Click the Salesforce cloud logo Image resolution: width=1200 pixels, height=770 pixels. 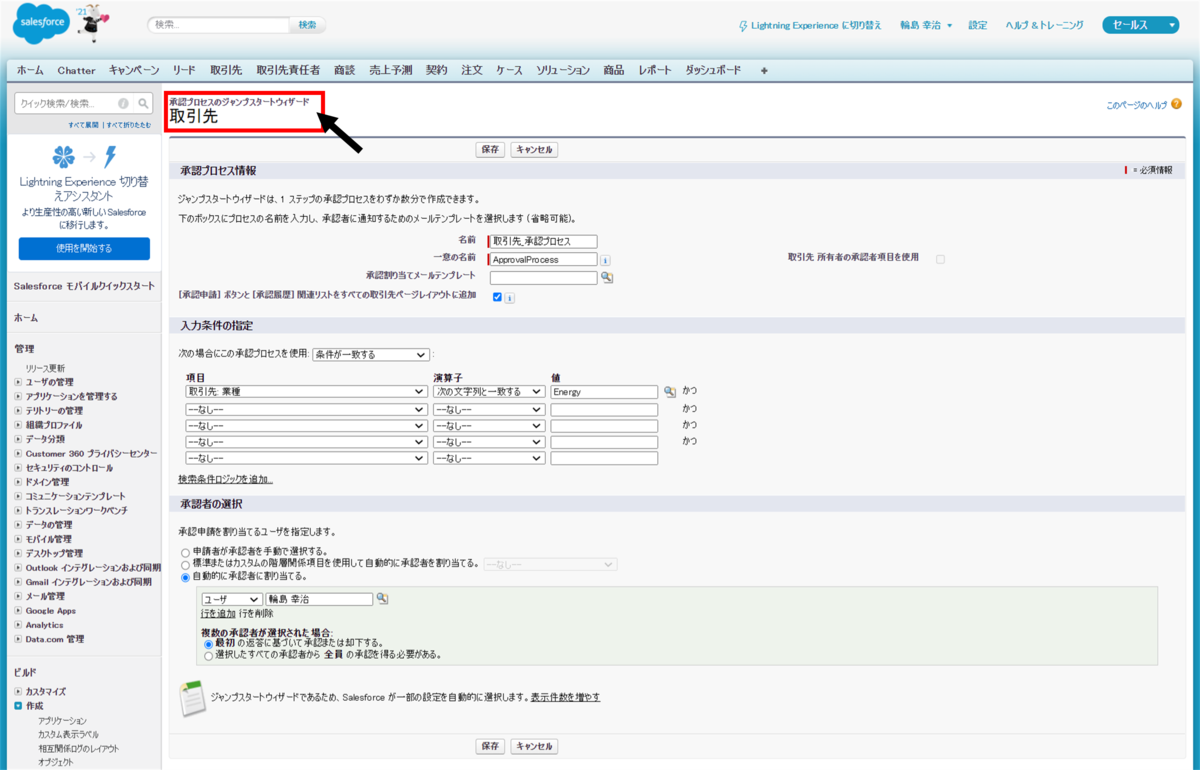click(40, 25)
